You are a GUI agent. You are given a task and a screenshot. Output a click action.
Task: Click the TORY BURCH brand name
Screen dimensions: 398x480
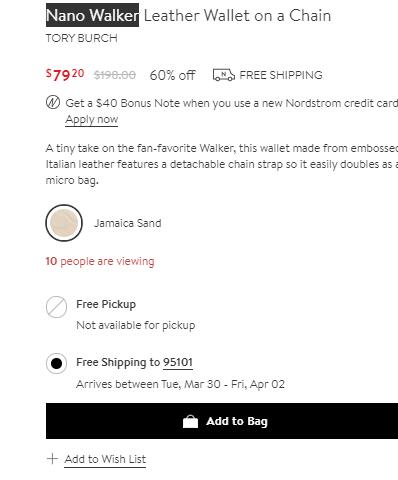(81, 38)
